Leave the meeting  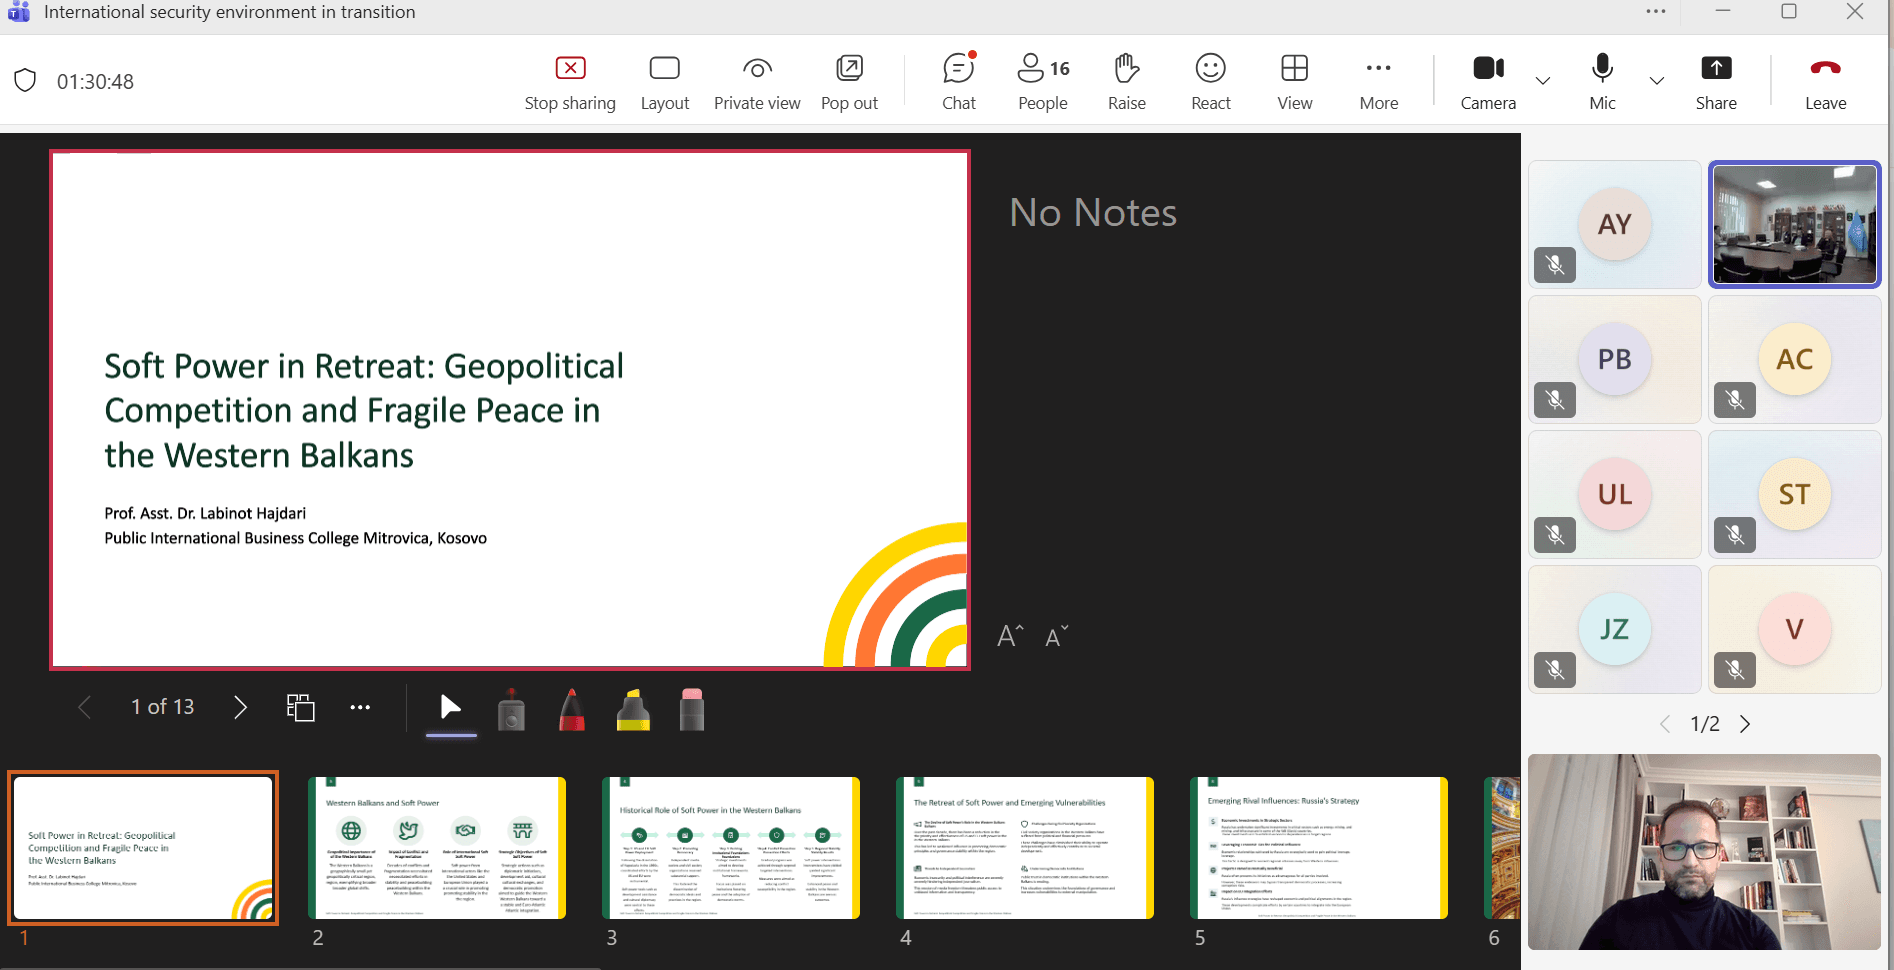[x=1825, y=82]
